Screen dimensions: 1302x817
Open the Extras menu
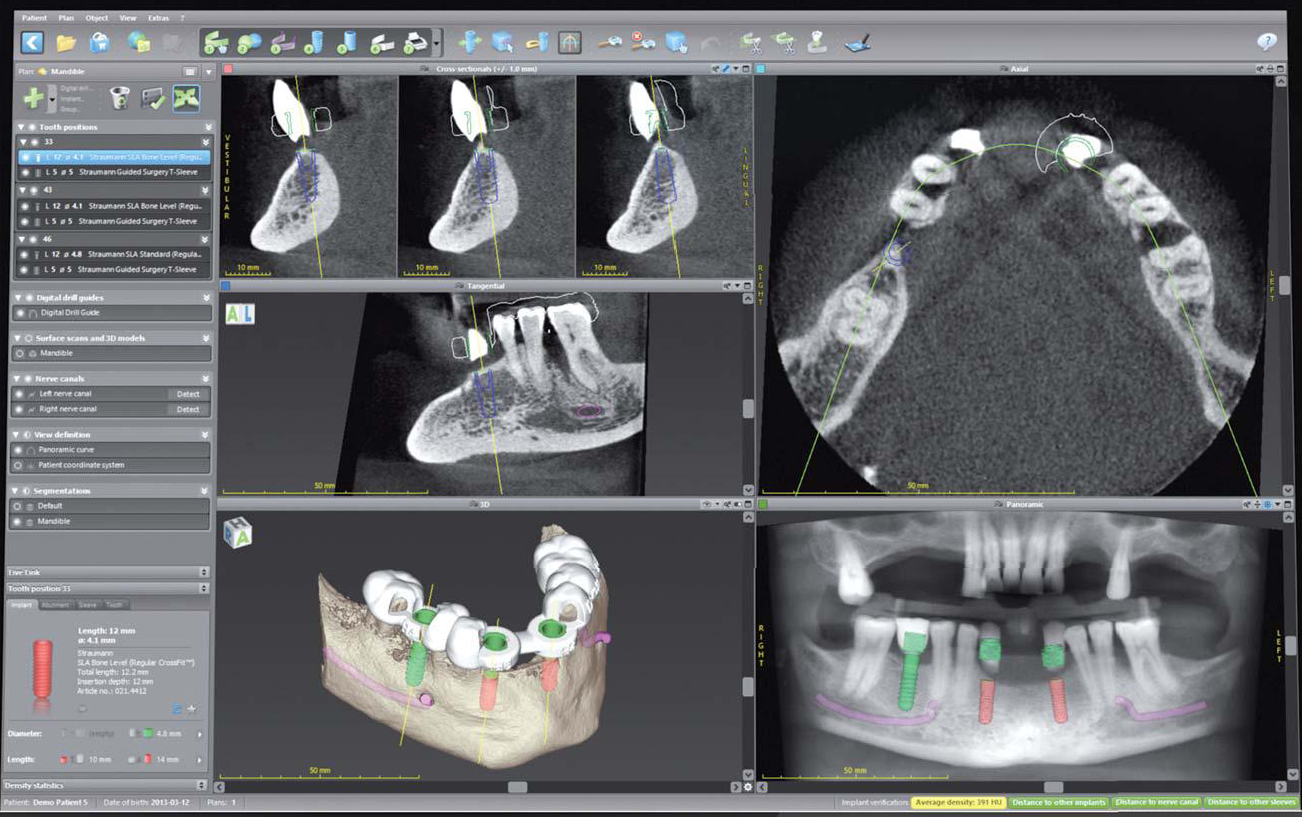158,18
